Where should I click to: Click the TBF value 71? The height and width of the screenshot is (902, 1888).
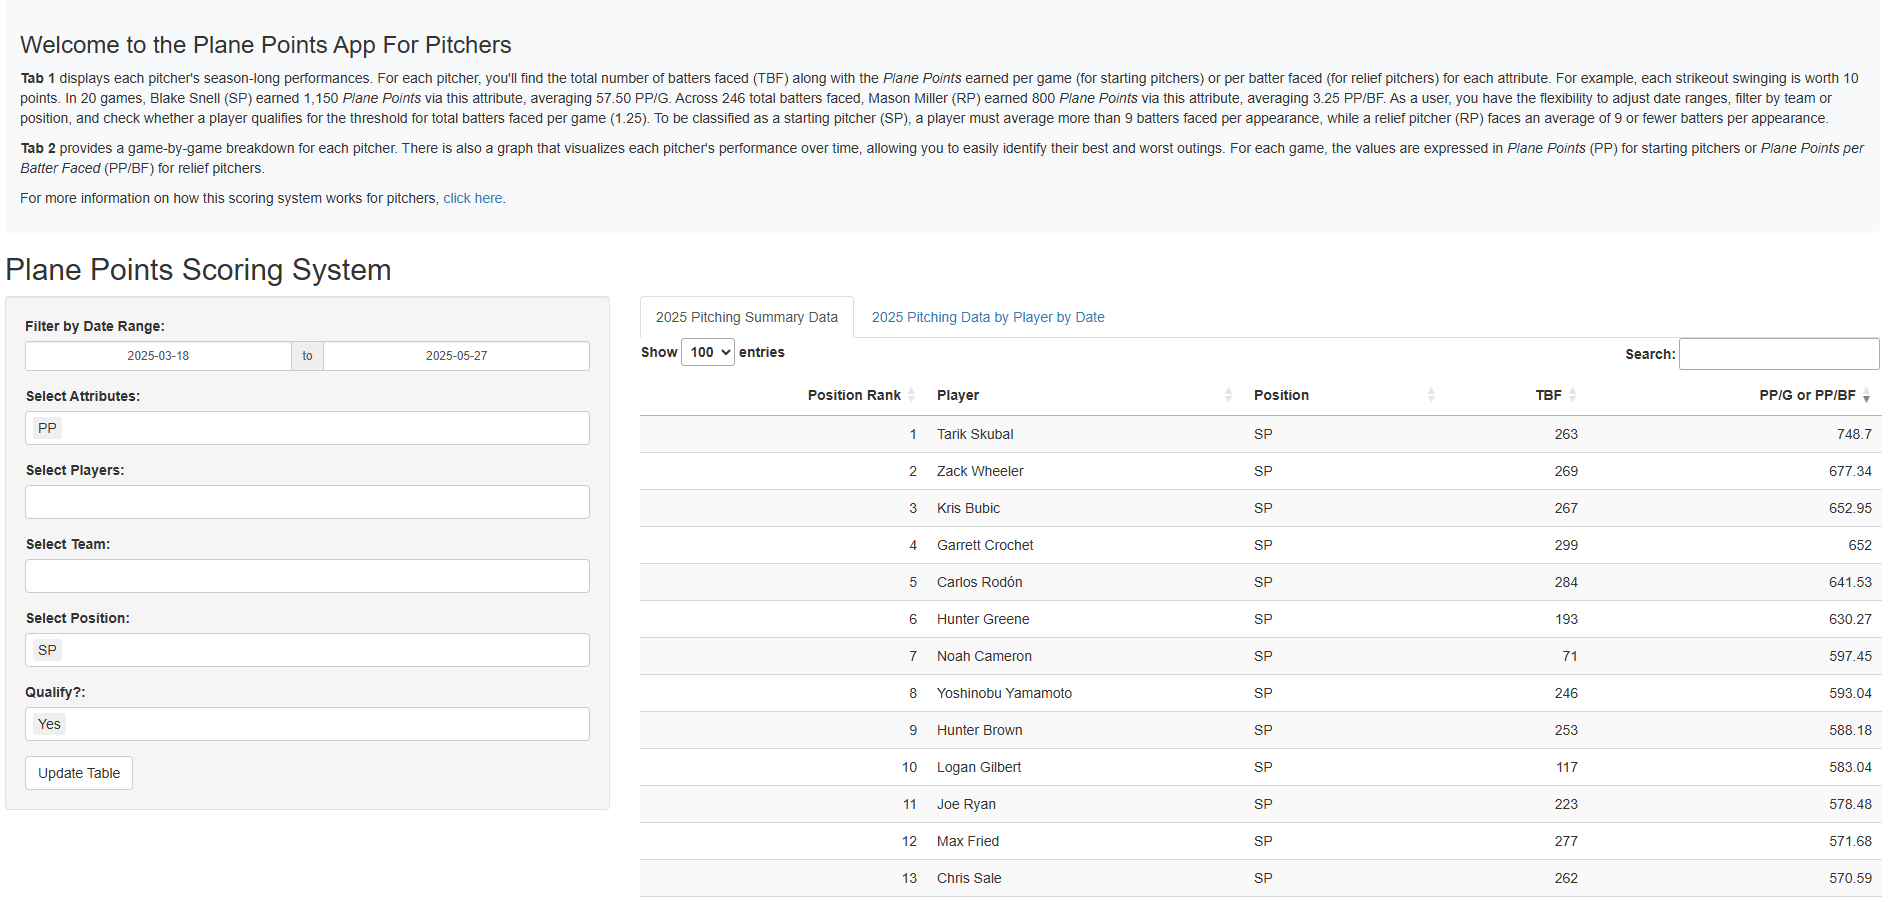1570,656
